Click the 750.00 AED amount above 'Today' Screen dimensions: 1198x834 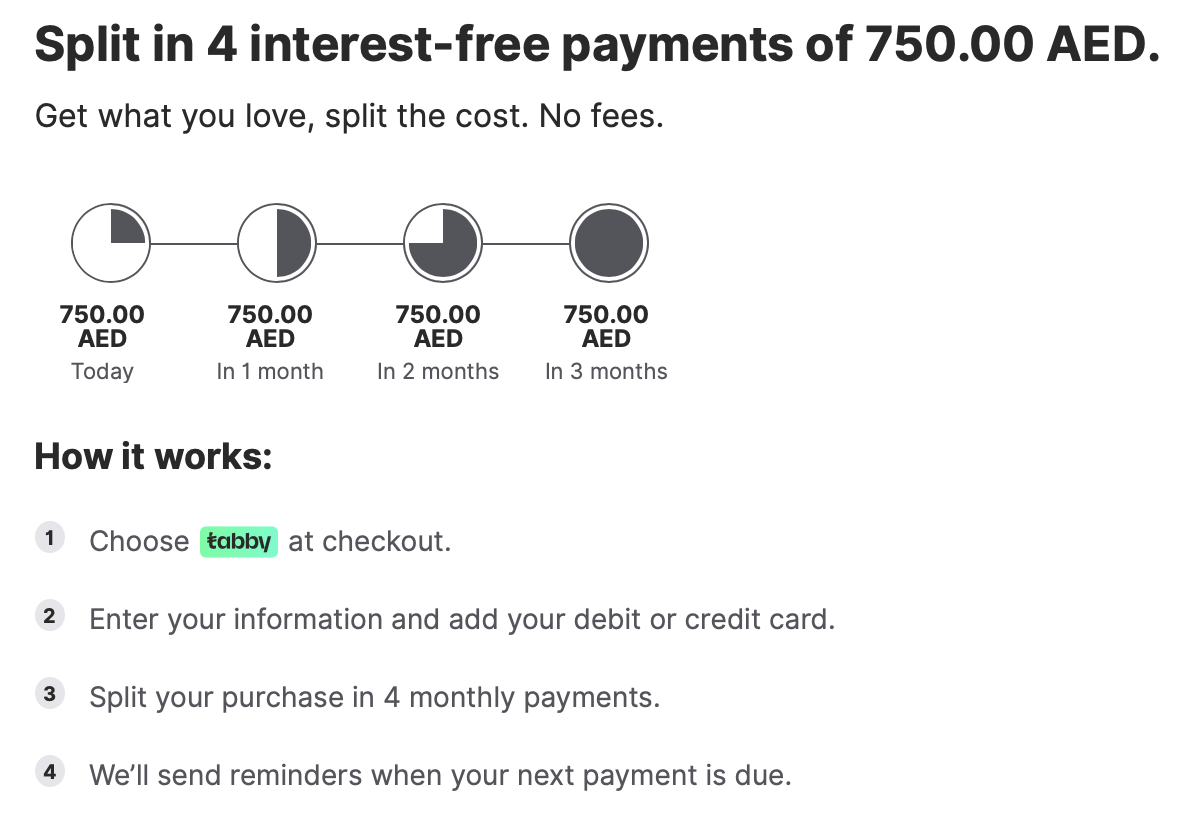pos(102,326)
